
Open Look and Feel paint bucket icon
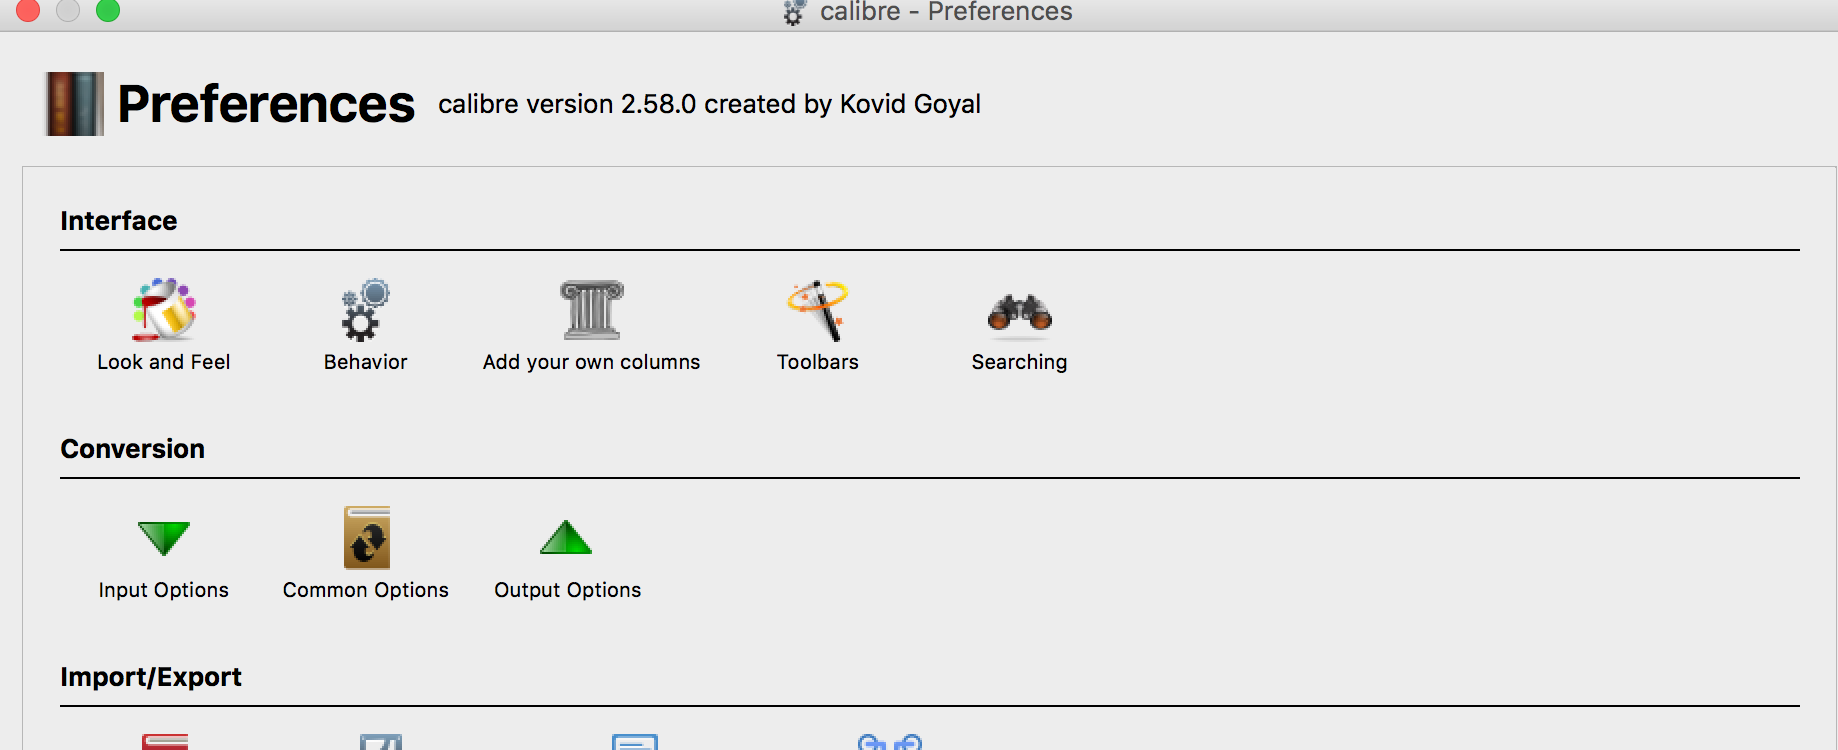tap(164, 310)
